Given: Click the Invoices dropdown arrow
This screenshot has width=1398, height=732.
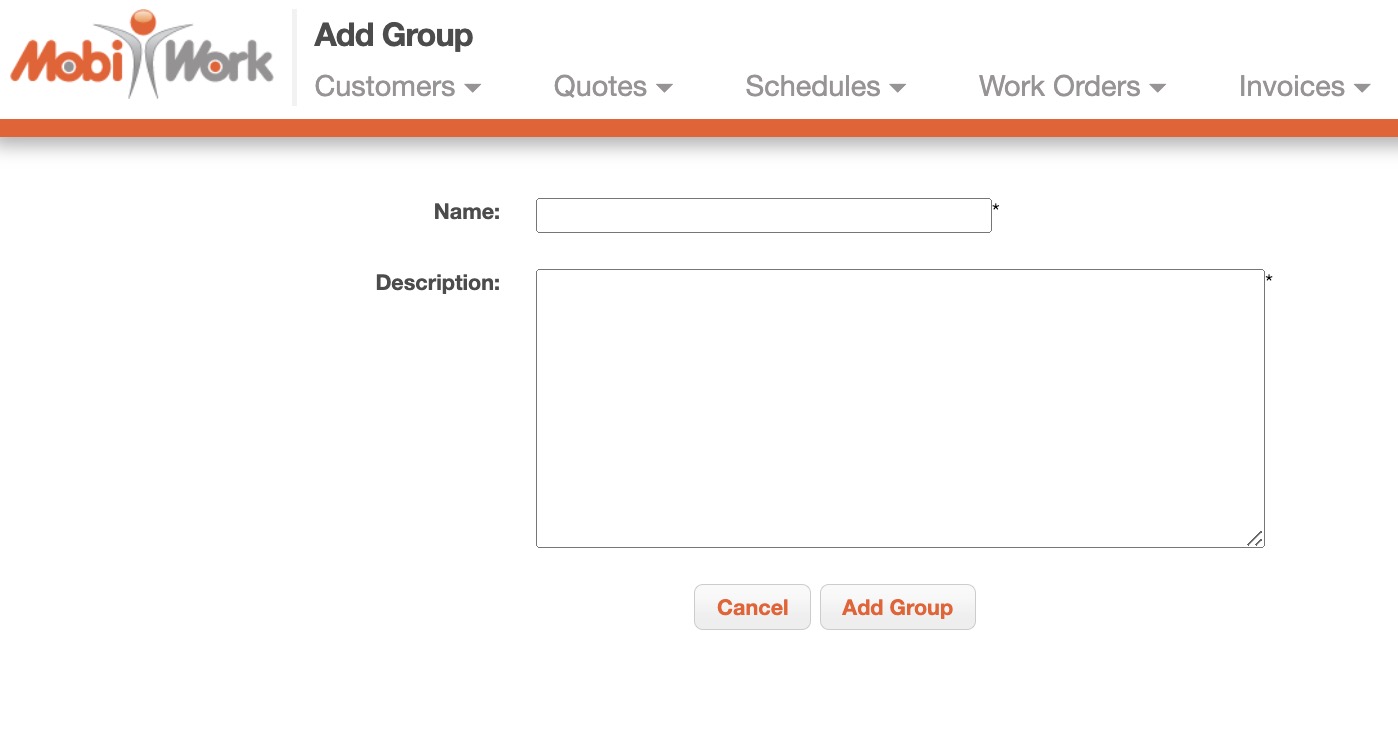Looking at the screenshot, I should (1362, 89).
